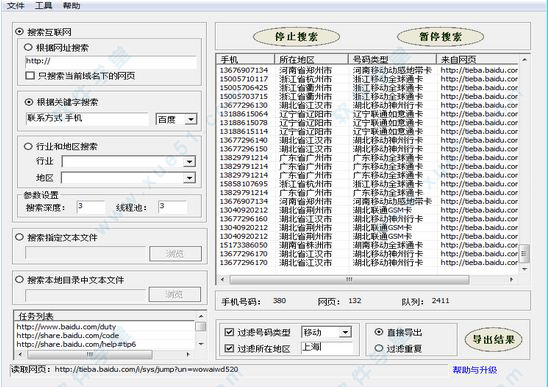This screenshot has width=548, height=387.
Task: Expand the 地区 dropdown list
Action: pos(189,178)
